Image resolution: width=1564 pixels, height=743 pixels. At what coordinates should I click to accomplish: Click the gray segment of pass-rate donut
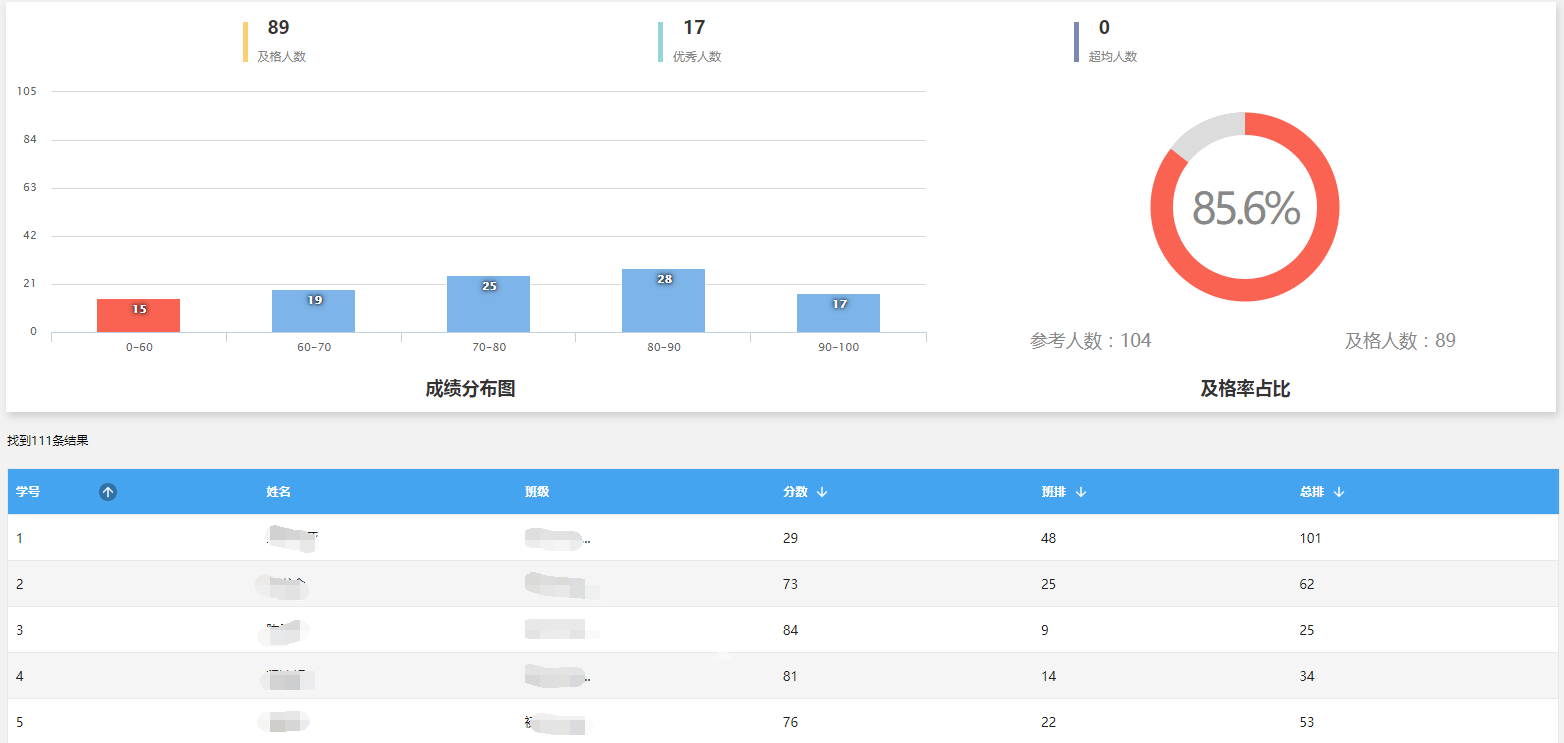[1203, 132]
